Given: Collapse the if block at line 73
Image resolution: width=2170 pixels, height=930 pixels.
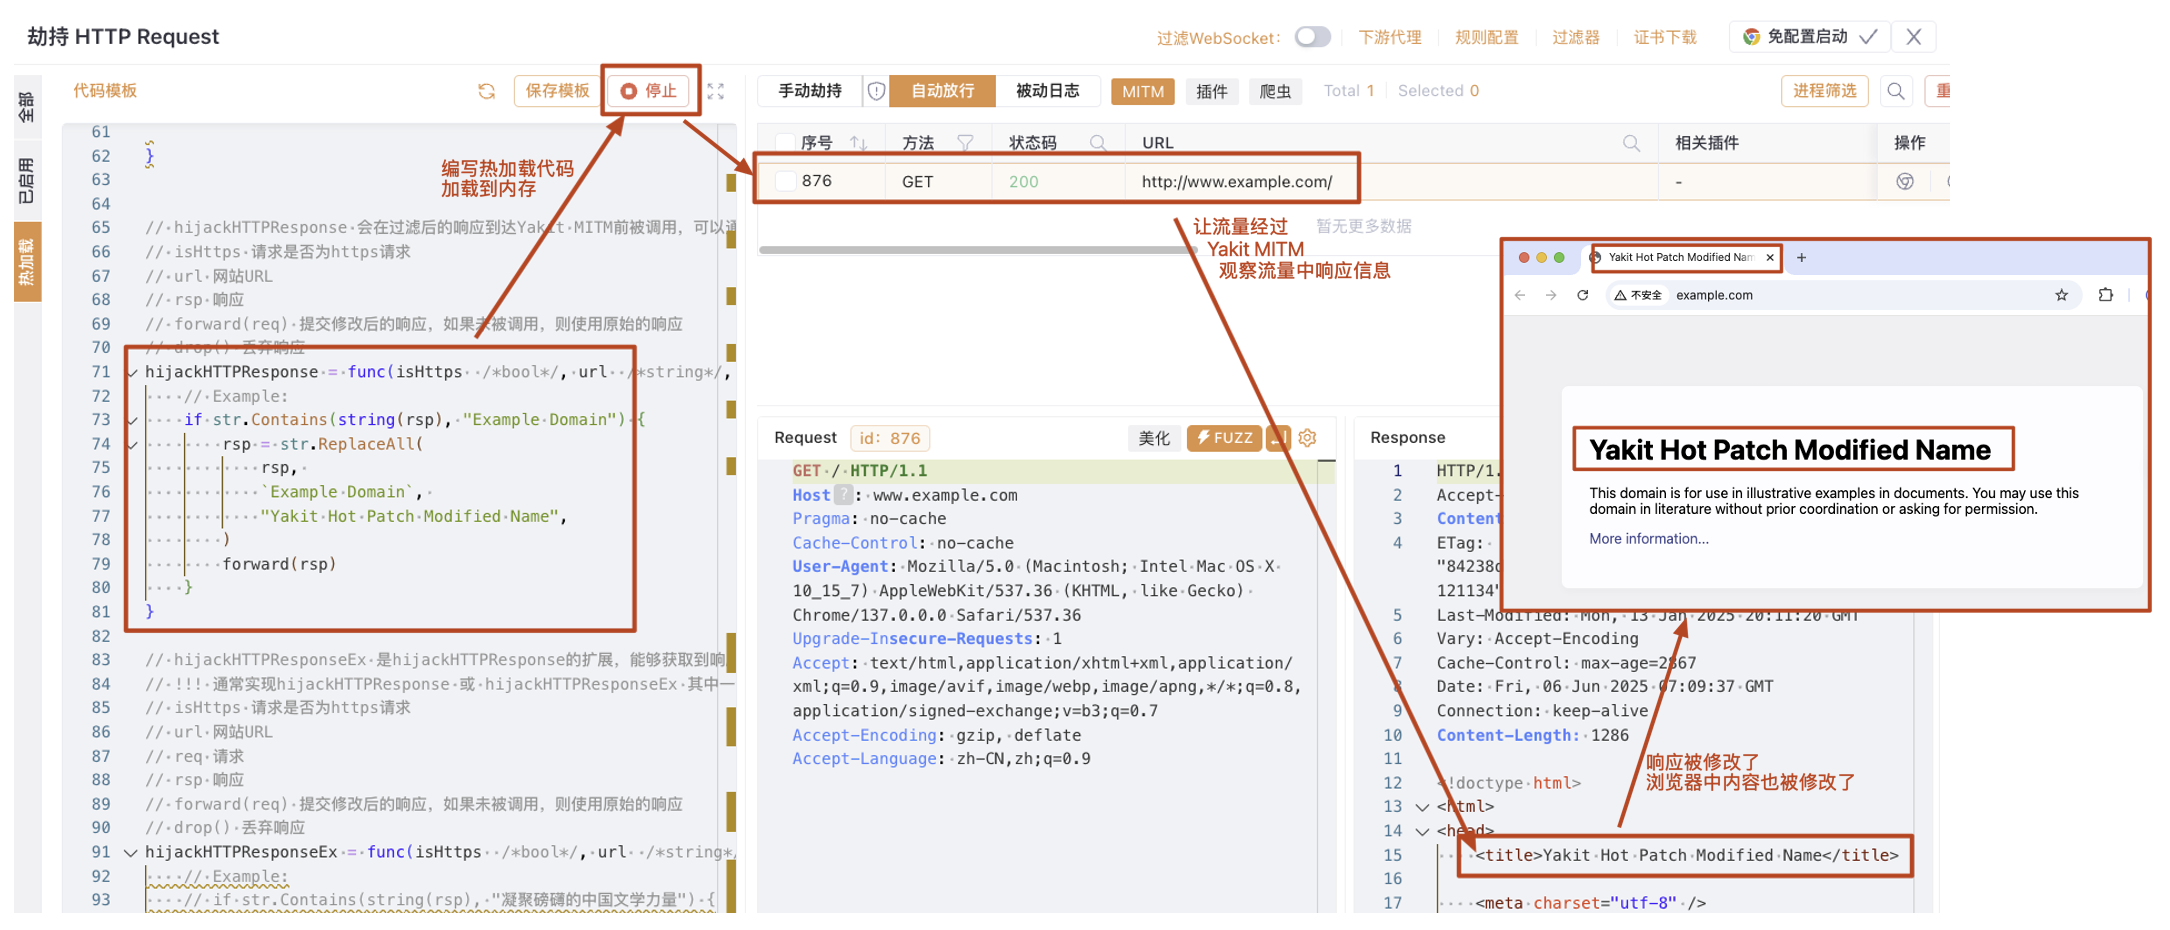Looking at the screenshot, I should click(131, 420).
